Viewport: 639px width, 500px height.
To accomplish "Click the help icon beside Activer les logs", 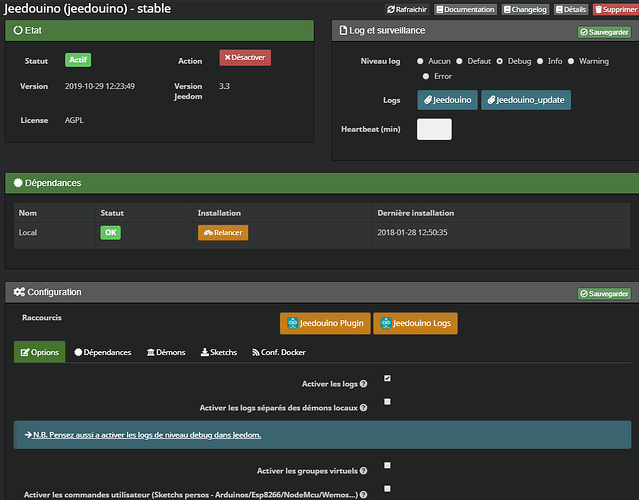I will (364, 384).
